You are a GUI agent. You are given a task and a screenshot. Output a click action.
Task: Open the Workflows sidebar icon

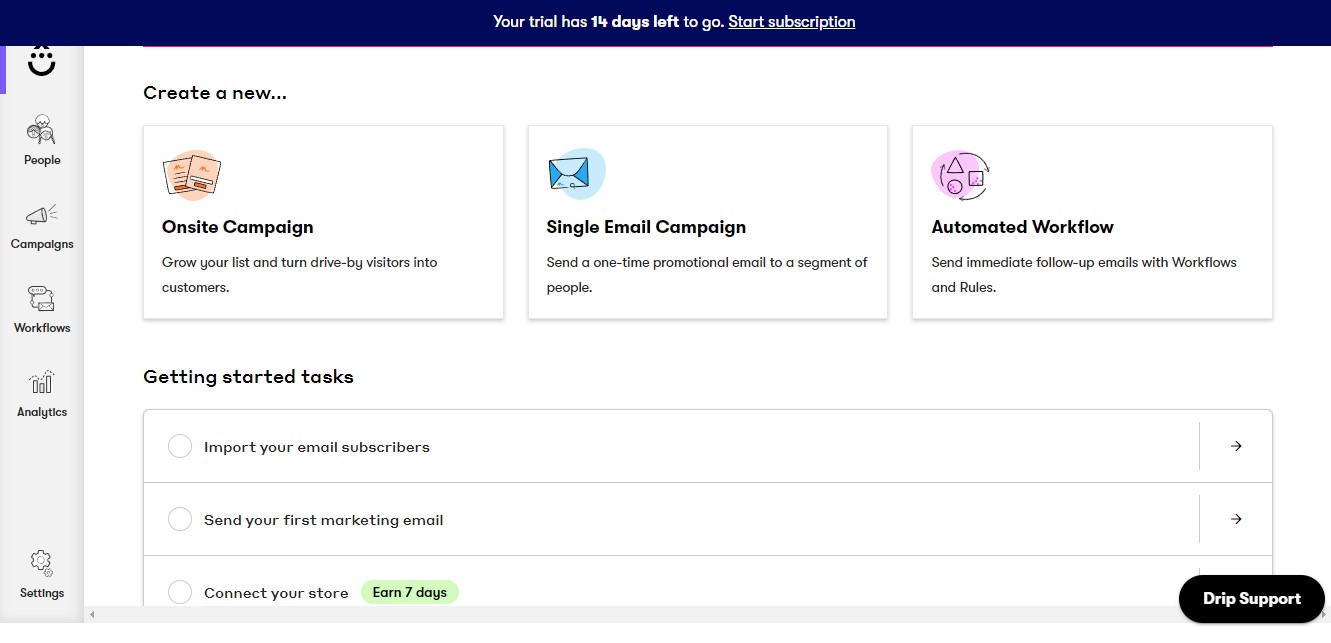pos(42,299)
